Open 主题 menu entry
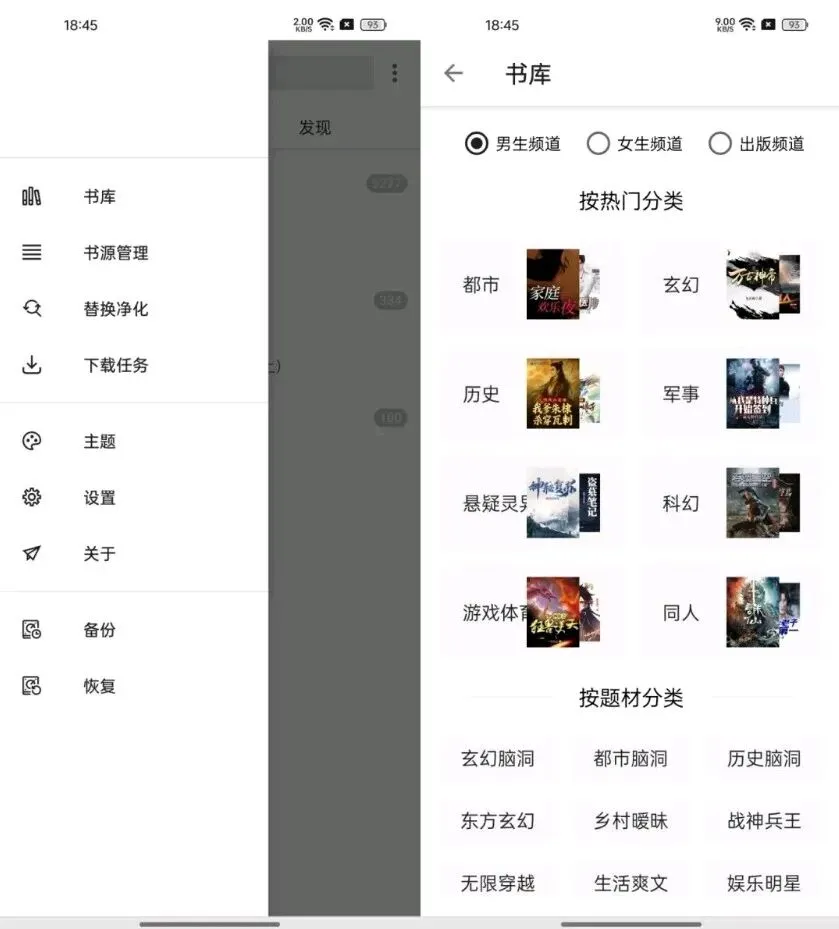The width and height of the screenshot is (839, 929). tap(134, 441)
